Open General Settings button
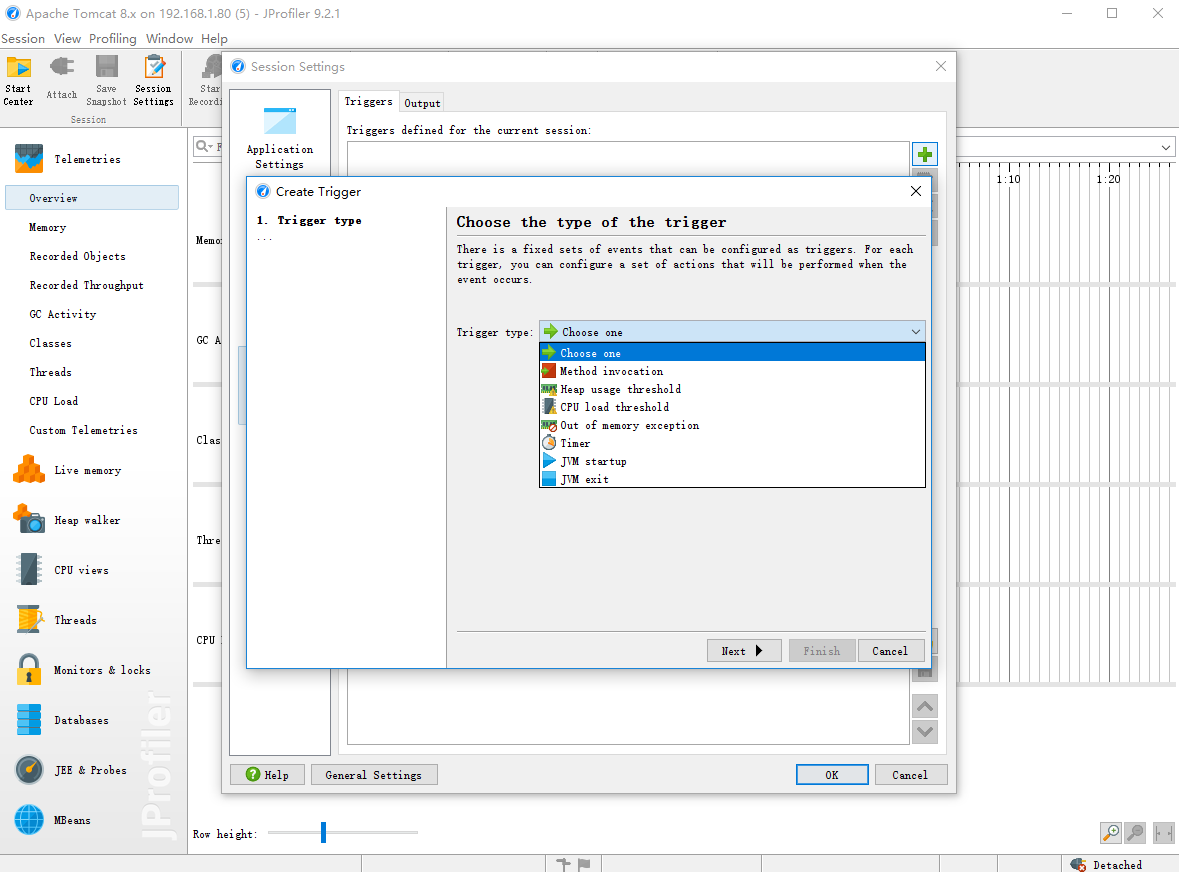Image resolution: width=1179 pixels, height=872 pixels. coord(374,775)
